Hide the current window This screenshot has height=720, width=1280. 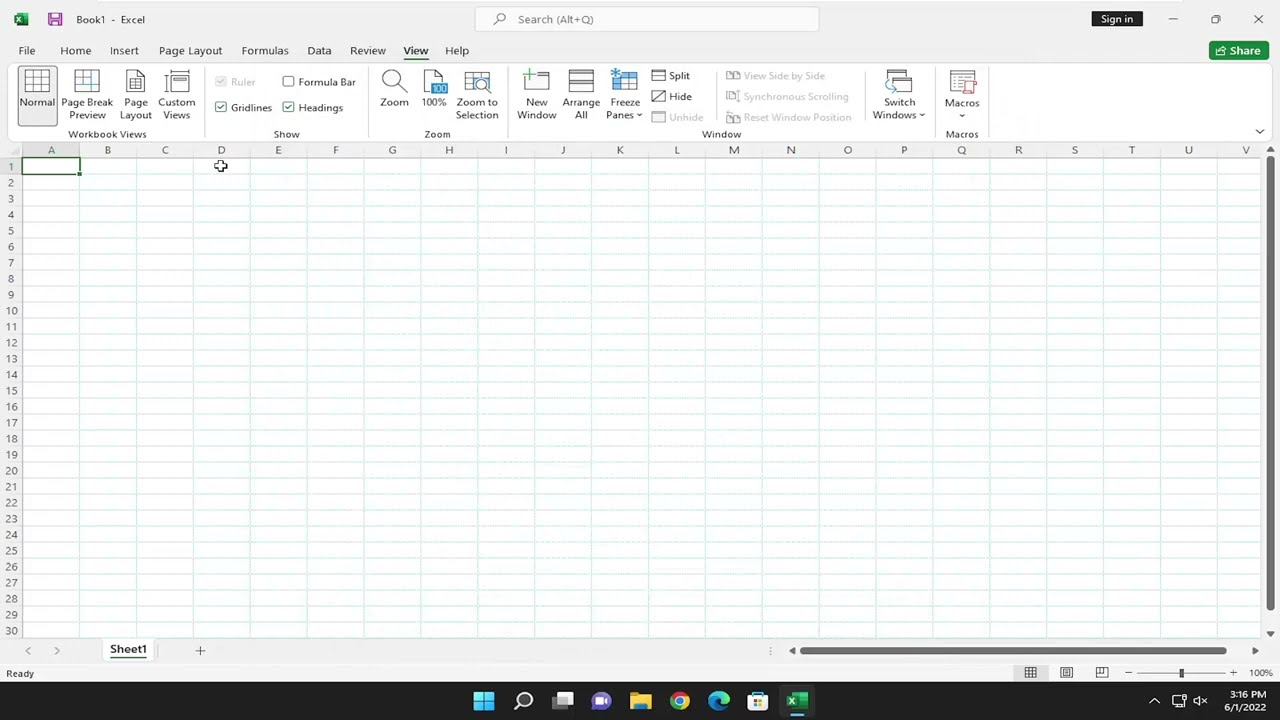click(672, 96)
